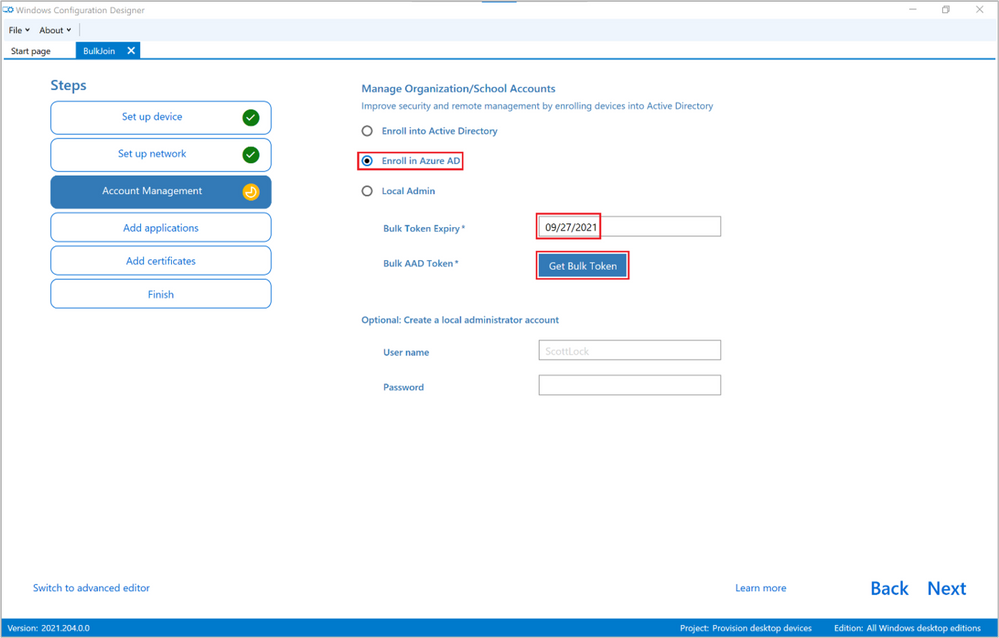Click the Windows Configuration Designer app icon
The height and width of the screenshot is (638, 999).
click(x=8, y=10)
